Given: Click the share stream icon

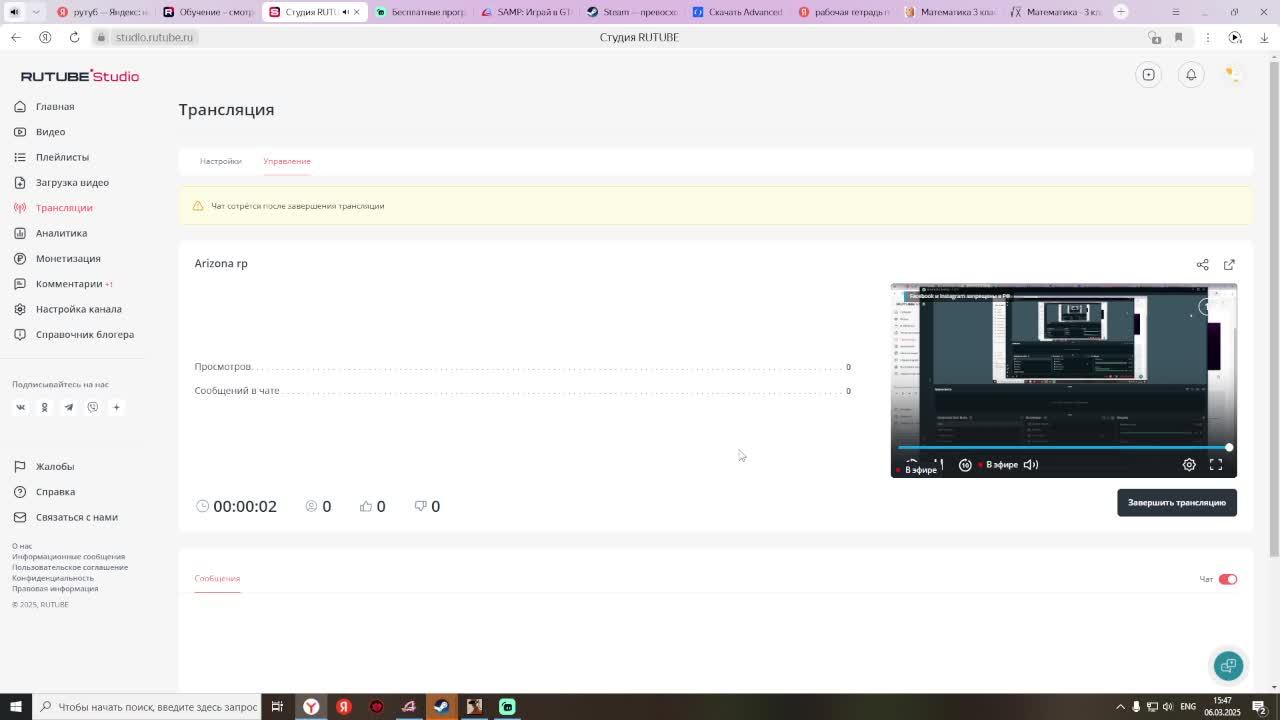Looking at the screenshot, I should click(x=1202, y=265).
